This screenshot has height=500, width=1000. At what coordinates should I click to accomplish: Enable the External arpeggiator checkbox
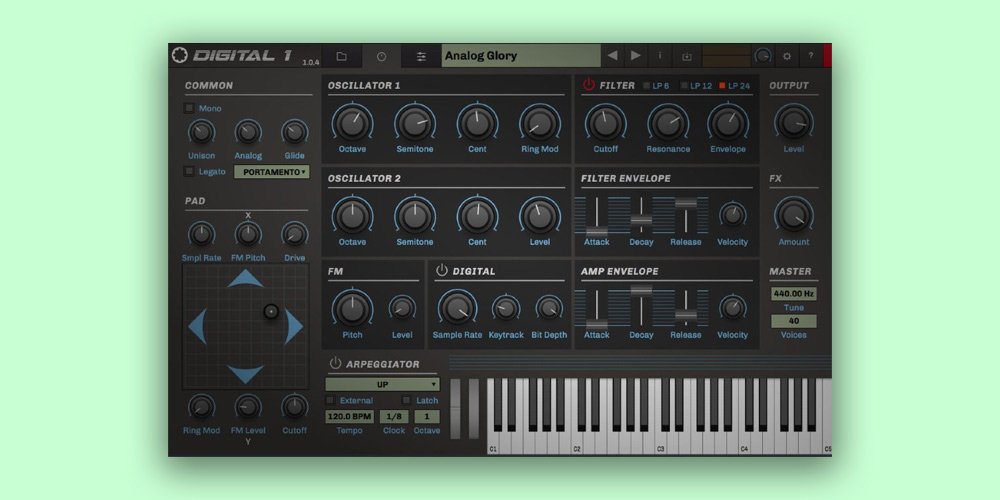pyautogui.click(x=330, y=400)
